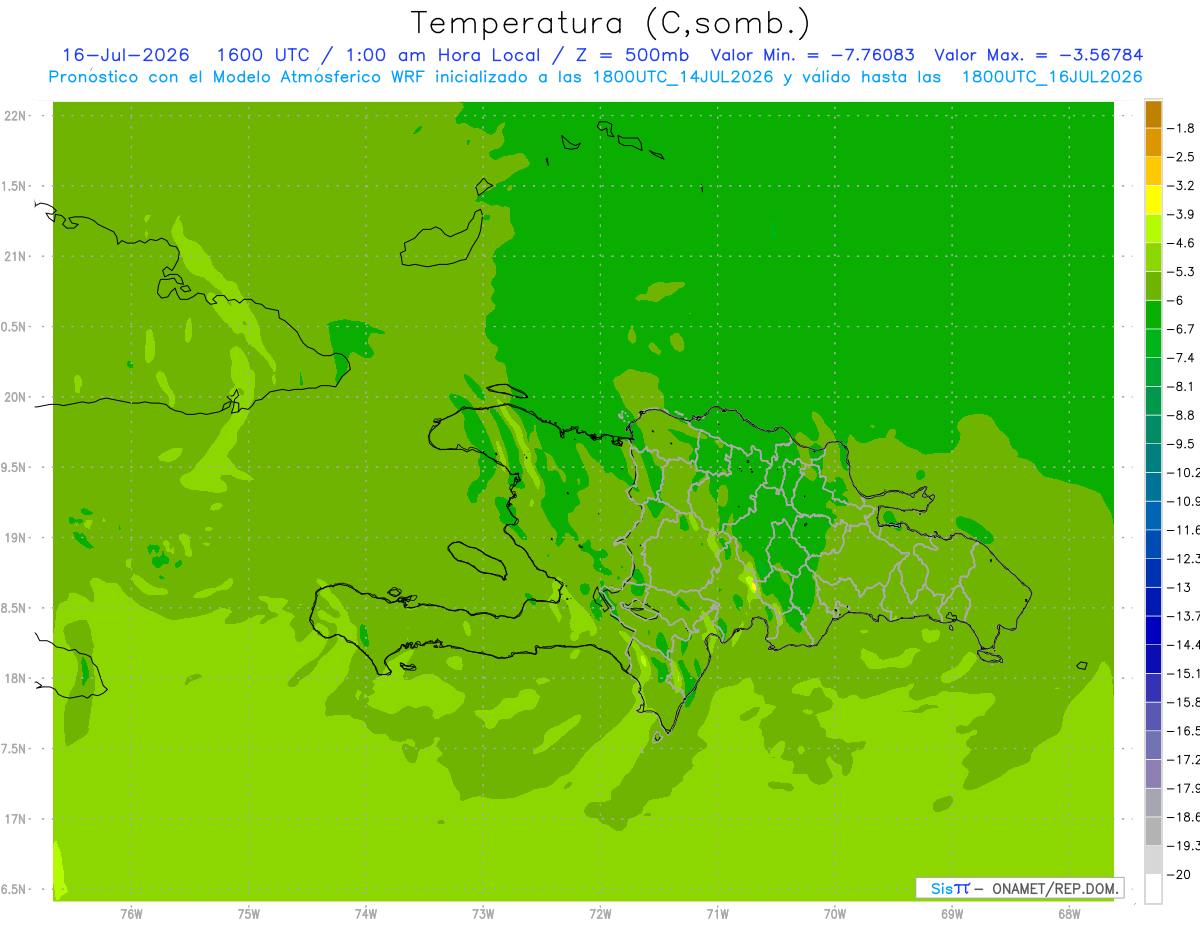Click the -8.8 color scale value

(x=1181, y=415)
